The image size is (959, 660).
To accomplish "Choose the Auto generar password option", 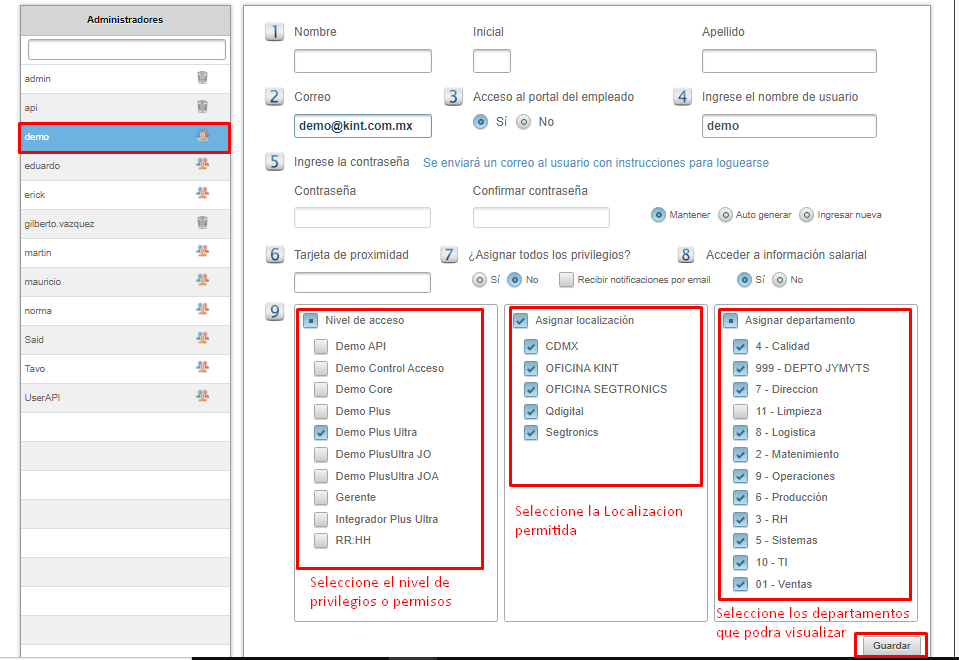I will click(726, 215).
